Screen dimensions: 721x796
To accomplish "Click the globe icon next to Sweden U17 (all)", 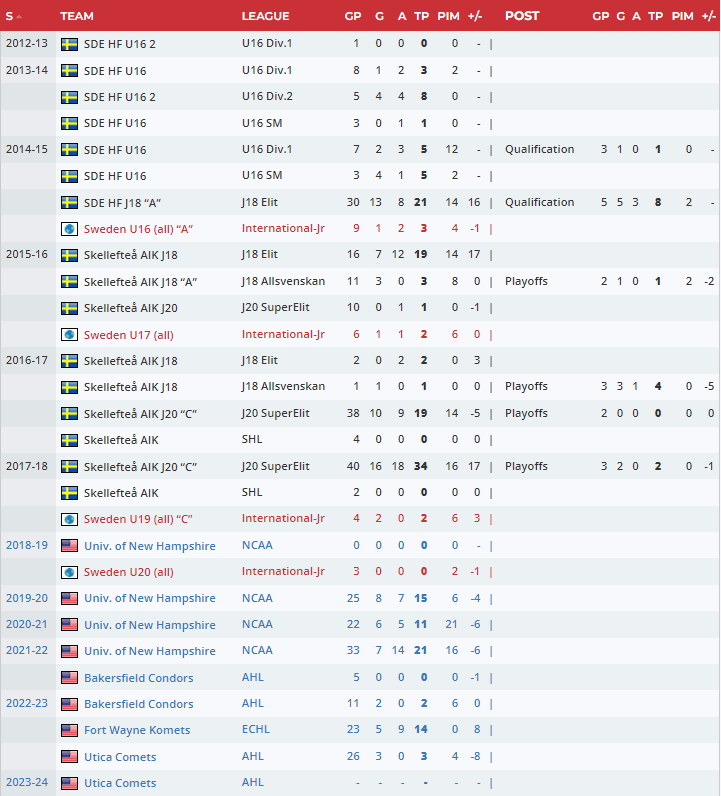I will [x=70, y=334].
